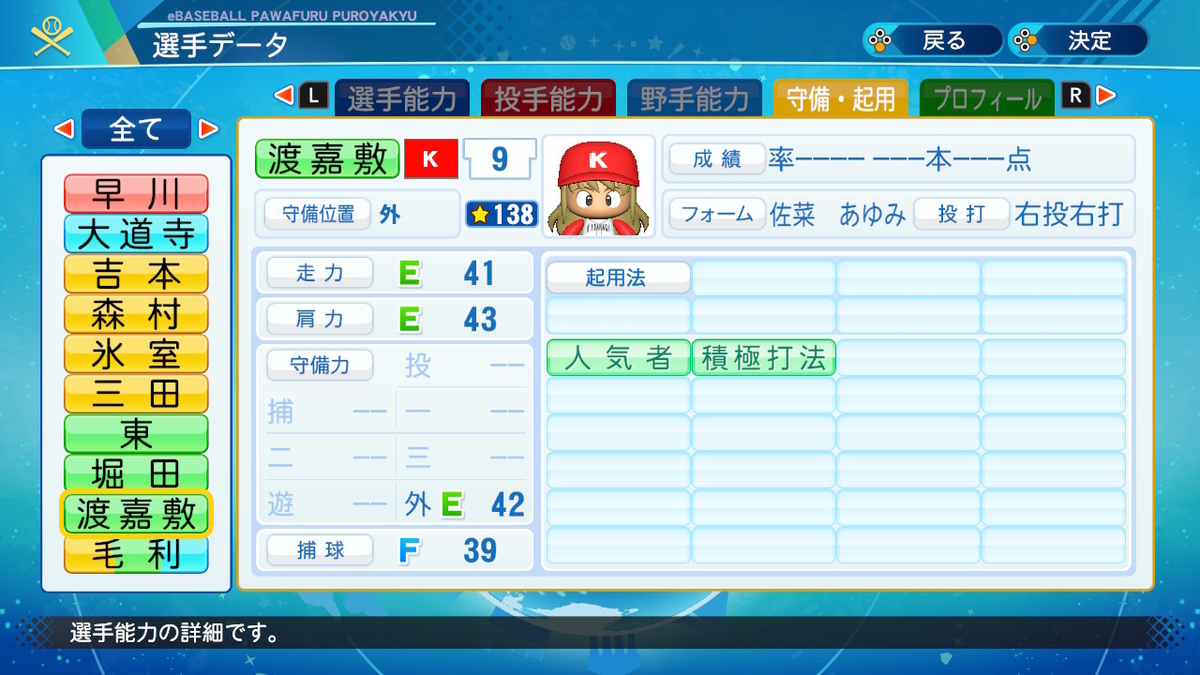Viewport: 1200px width, 675px height.
Task: Click right arrow after tab row
Action: pos(1105,95)
